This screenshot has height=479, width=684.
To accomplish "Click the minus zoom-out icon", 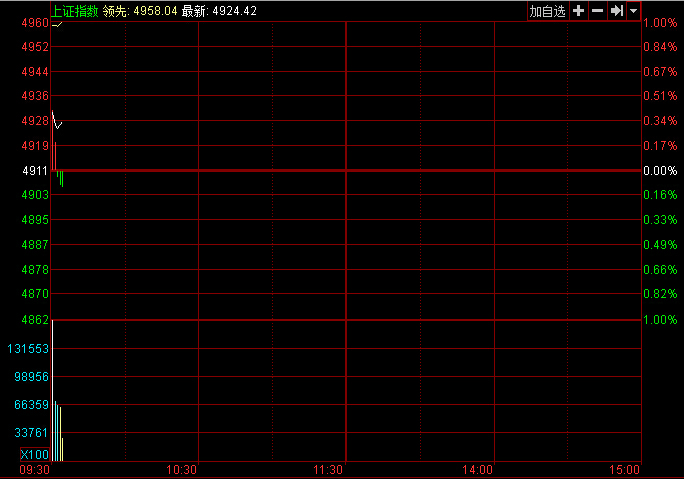I will [x=597, y=11].
